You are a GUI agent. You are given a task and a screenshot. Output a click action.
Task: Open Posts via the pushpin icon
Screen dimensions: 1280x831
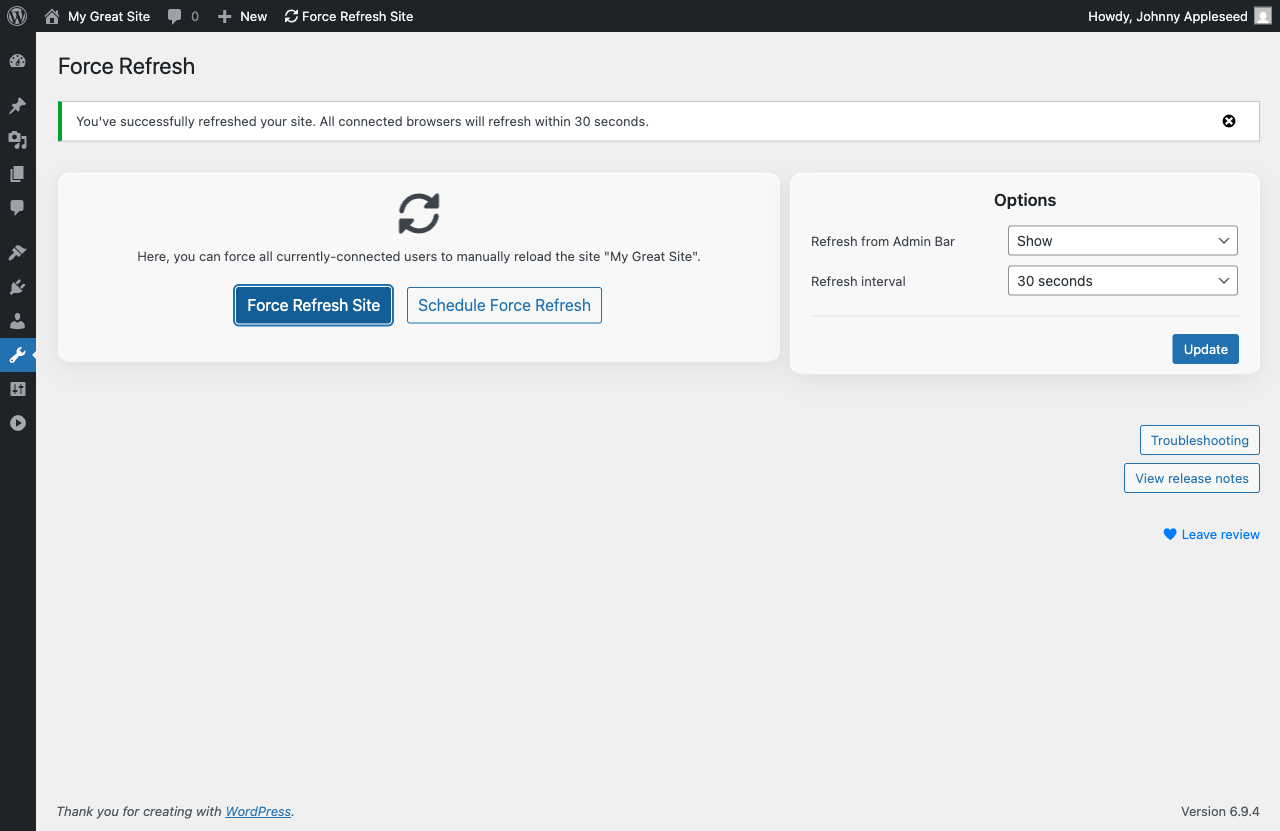17,106
